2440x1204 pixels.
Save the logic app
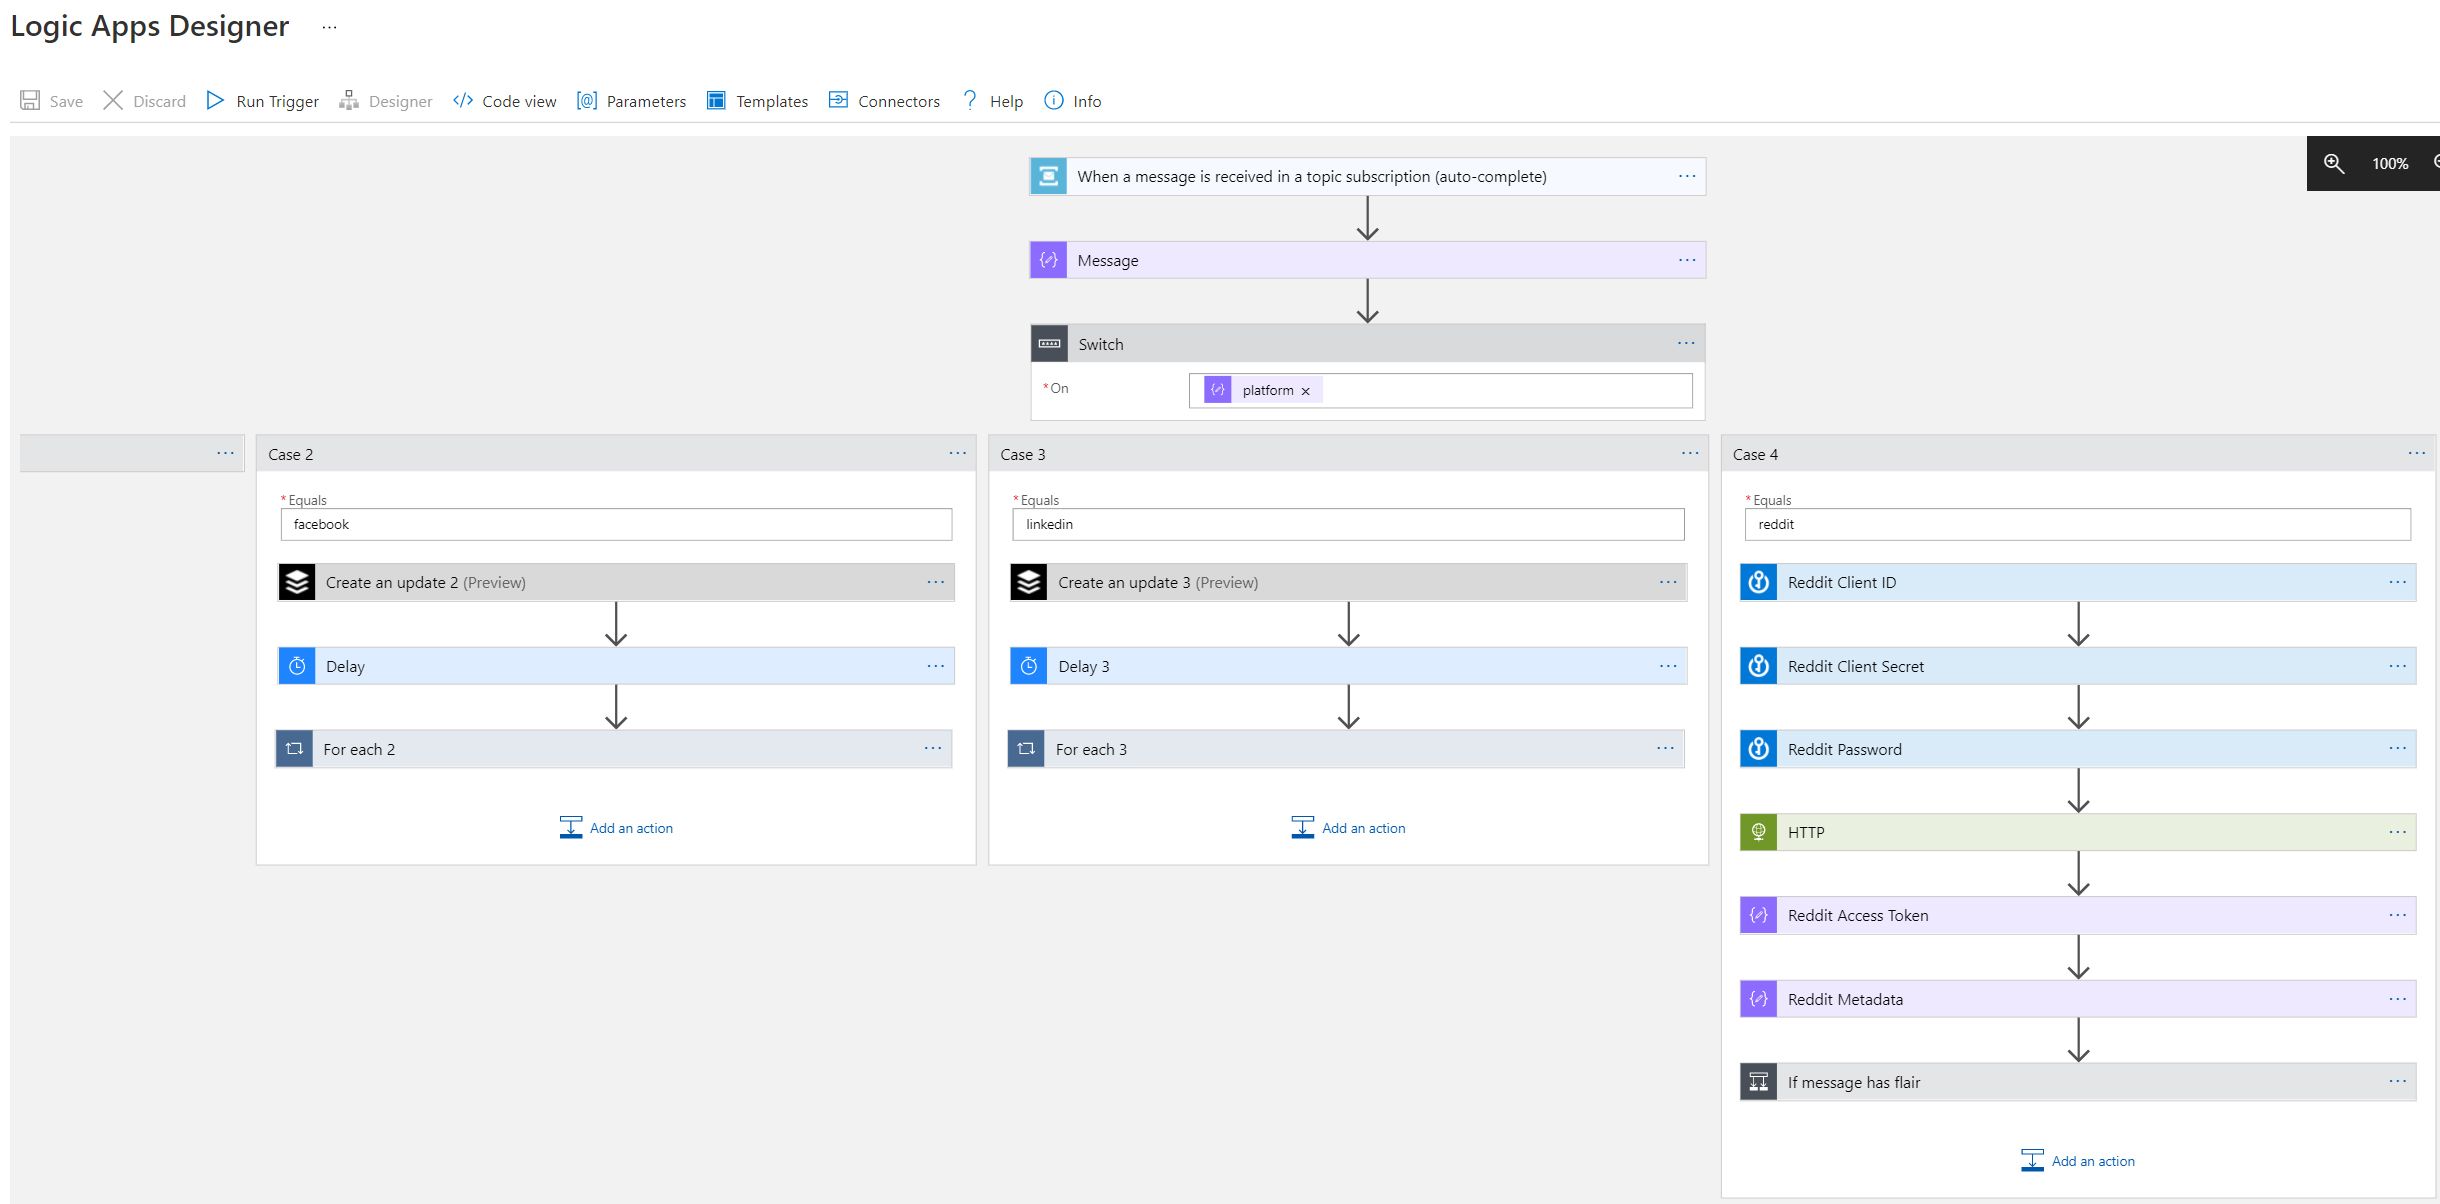point(52,100)
